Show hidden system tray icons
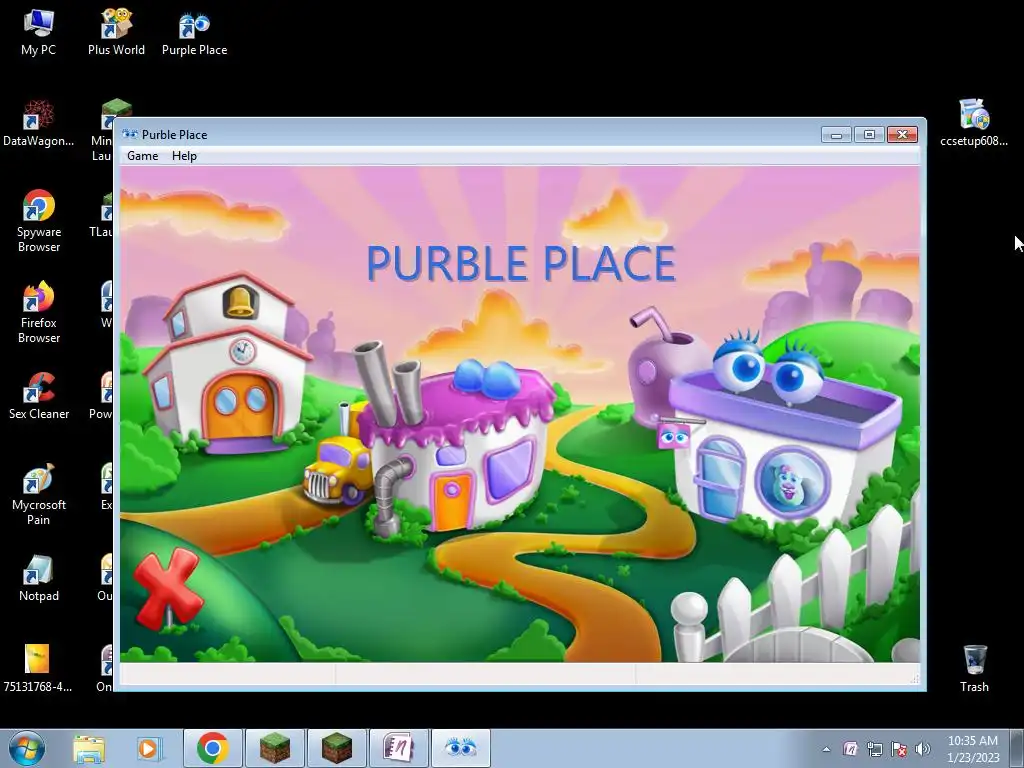This screenshot has width=1024, height=768. 826,749
